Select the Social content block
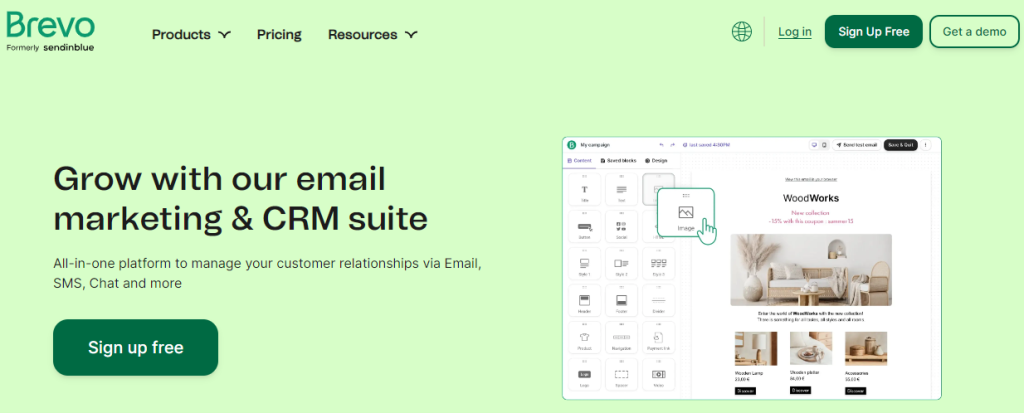This screenshot has width=1024, height=413. tap(621, 227)
